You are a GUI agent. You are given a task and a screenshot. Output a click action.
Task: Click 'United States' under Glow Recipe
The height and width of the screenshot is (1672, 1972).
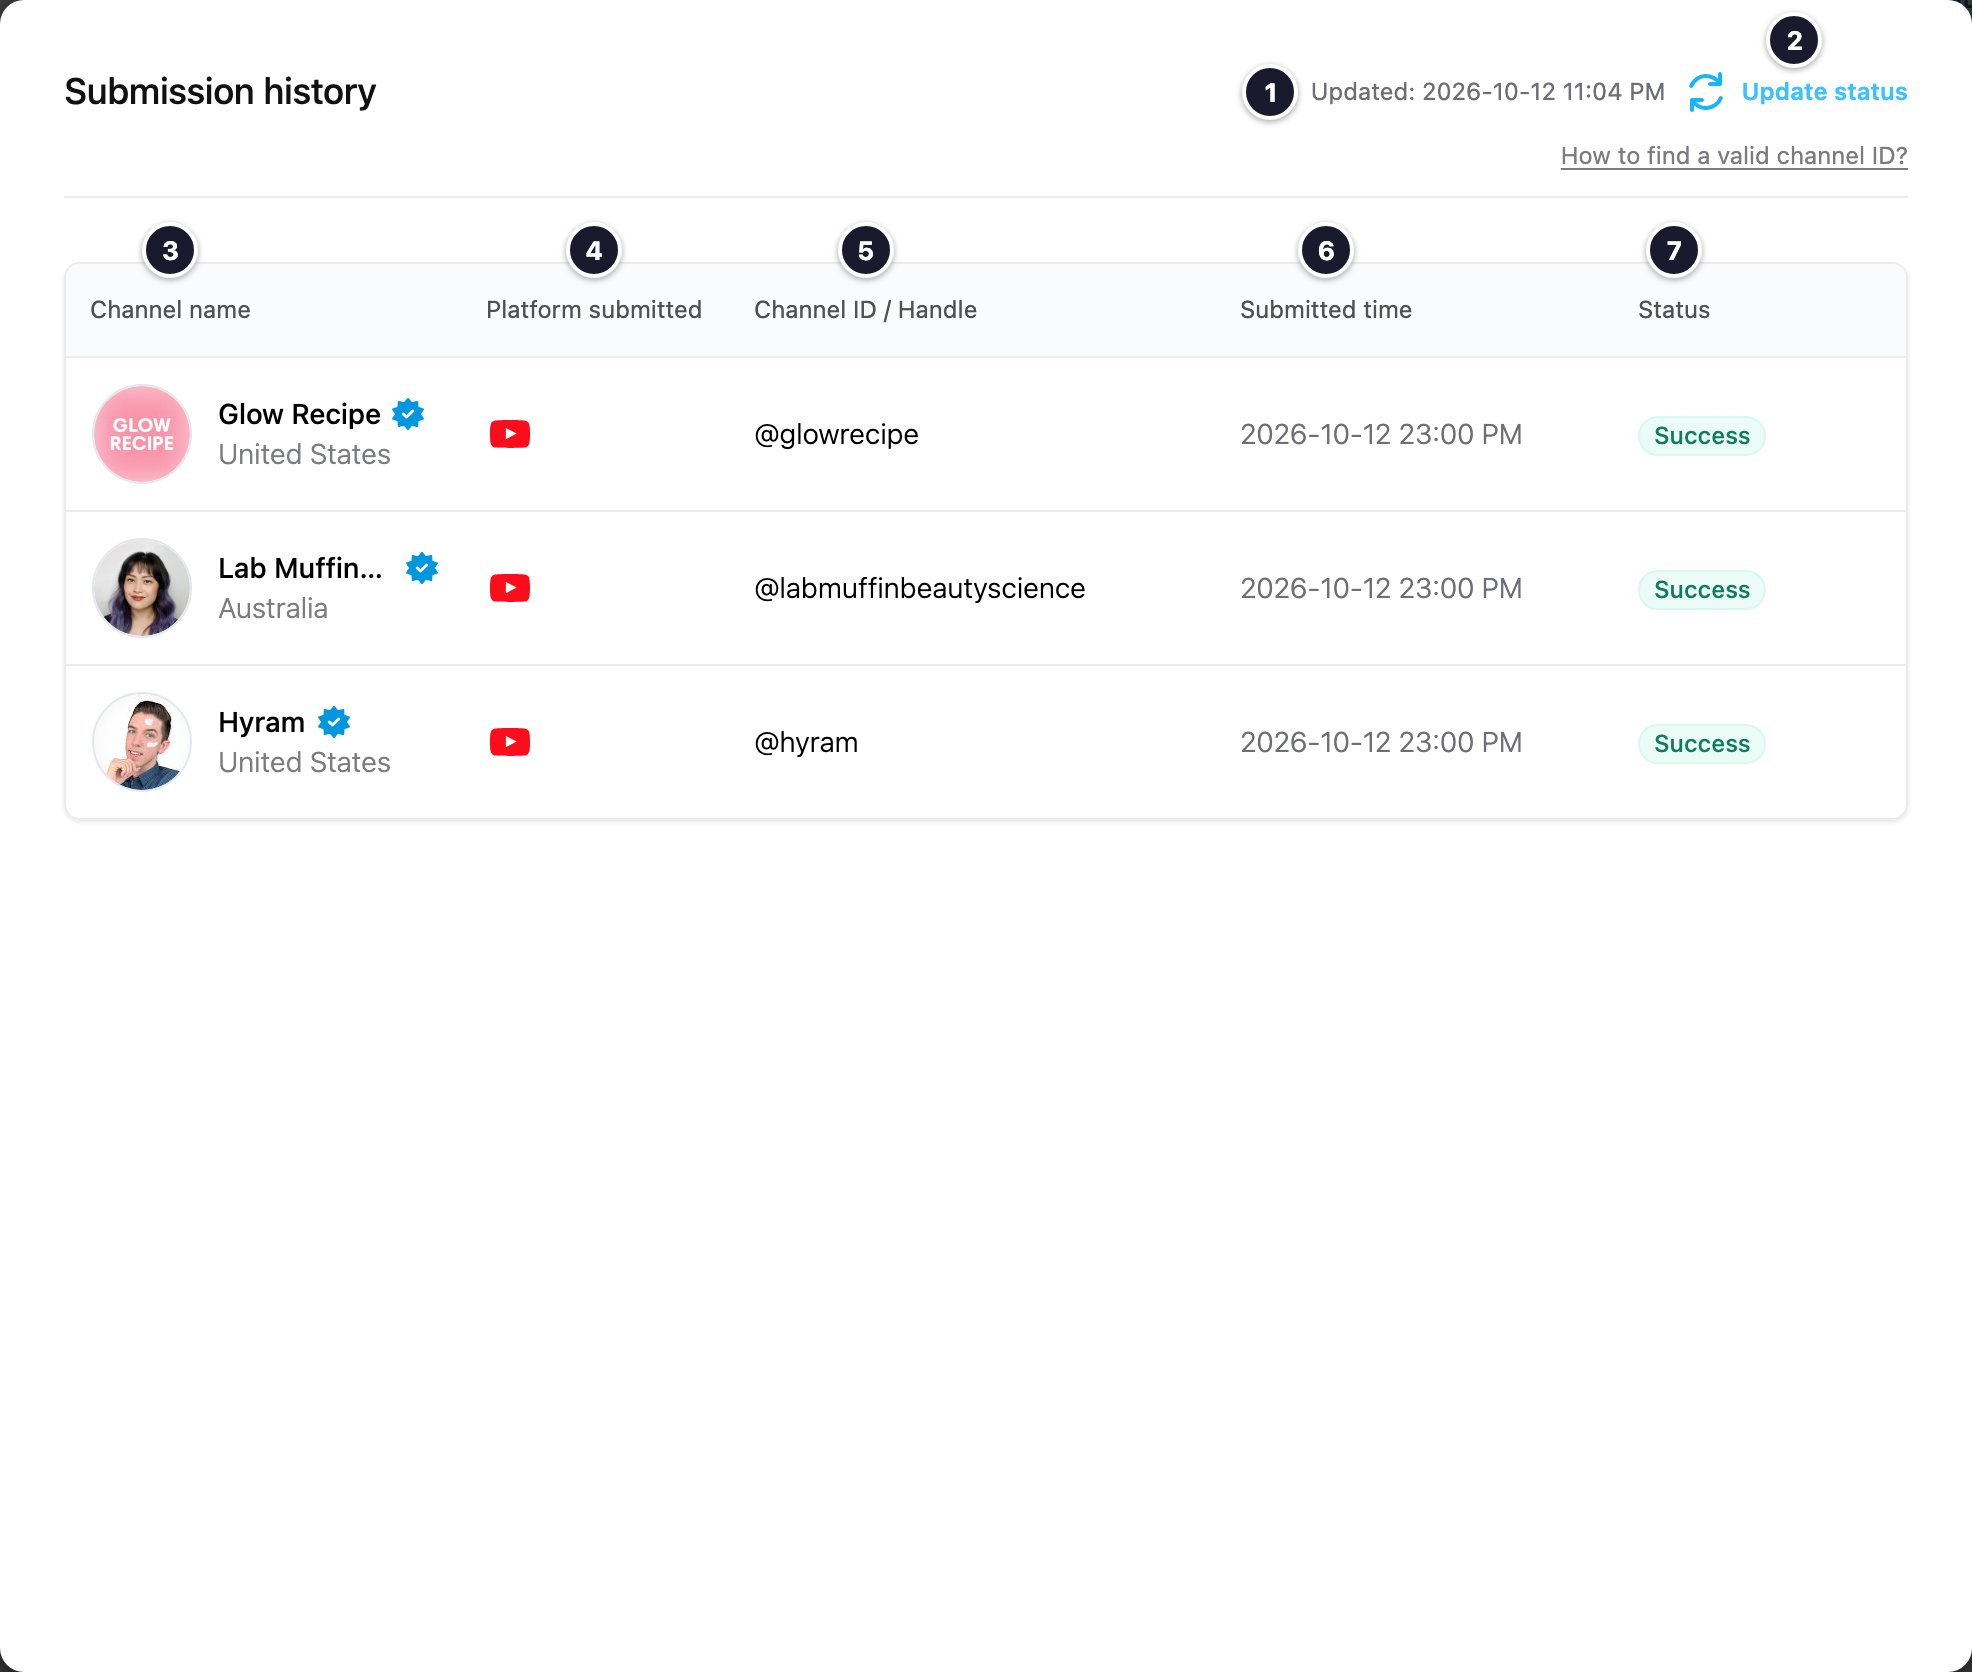click(304, 454)
